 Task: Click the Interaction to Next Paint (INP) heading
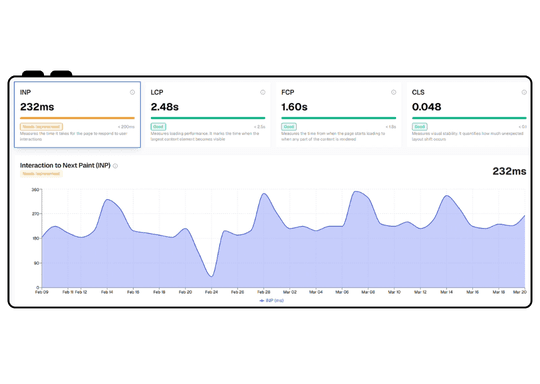click(65, 166)
